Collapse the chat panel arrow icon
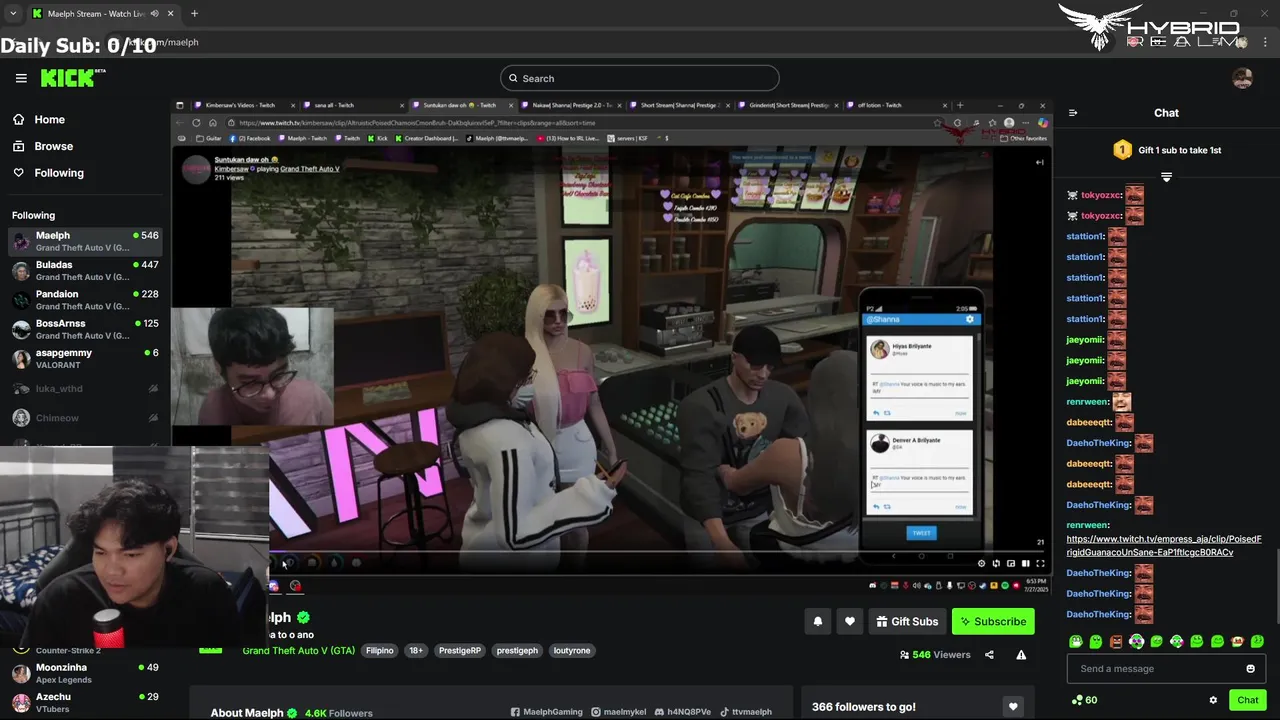 pyautogui.click(x=1073, y=113)
